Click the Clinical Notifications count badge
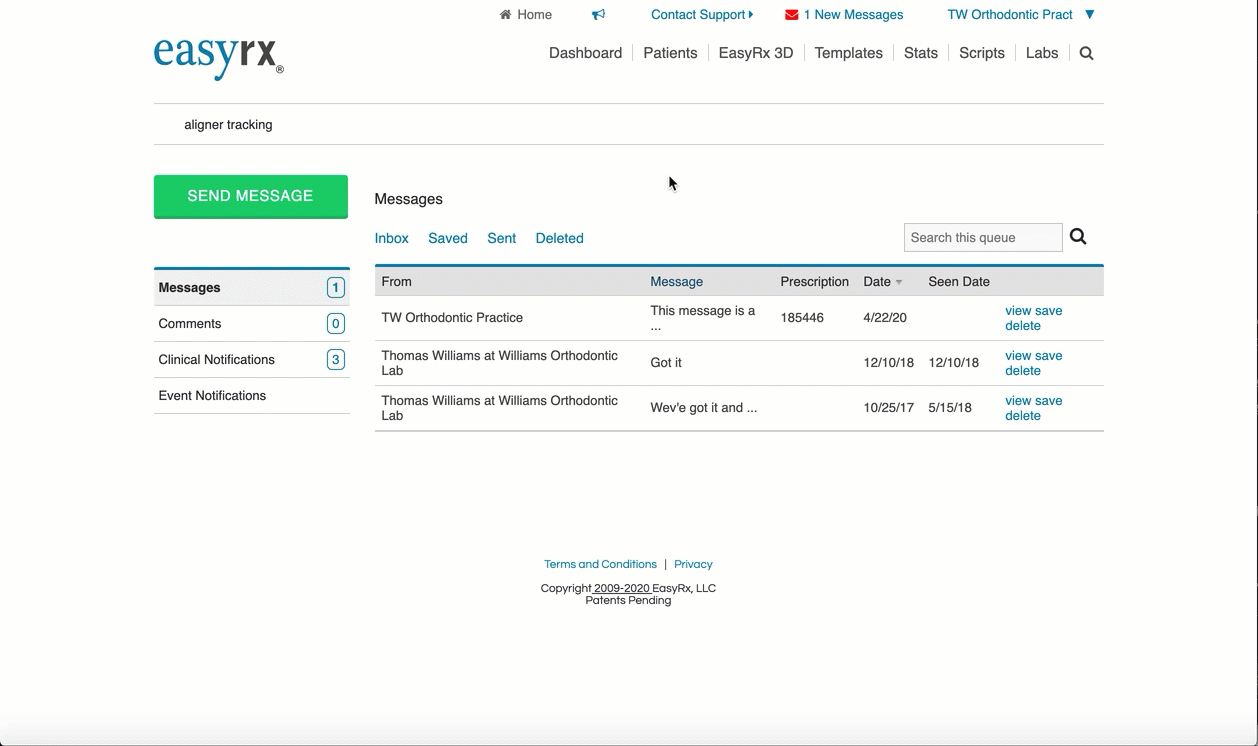Image resolution: width=1258 pixels, height=746 pixels. pos(336,360)
